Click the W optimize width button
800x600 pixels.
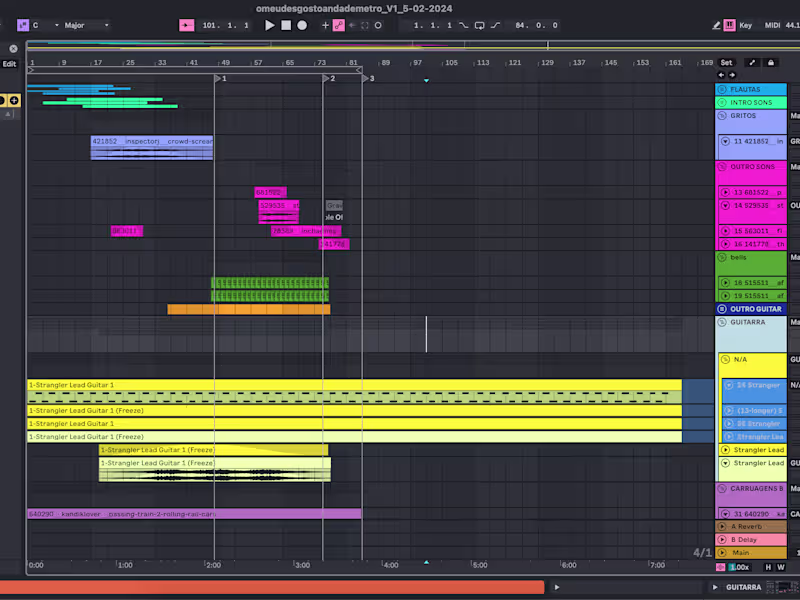coord(780,567)
